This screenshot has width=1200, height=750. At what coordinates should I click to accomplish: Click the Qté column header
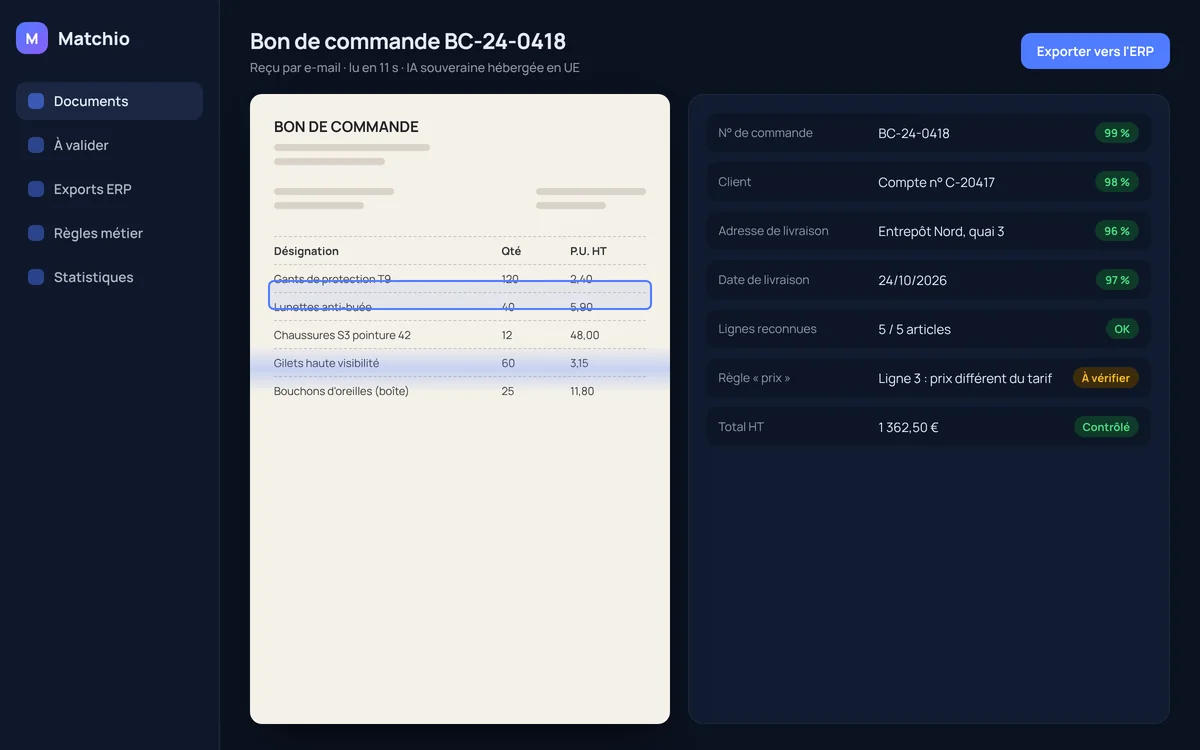[511, 251]
